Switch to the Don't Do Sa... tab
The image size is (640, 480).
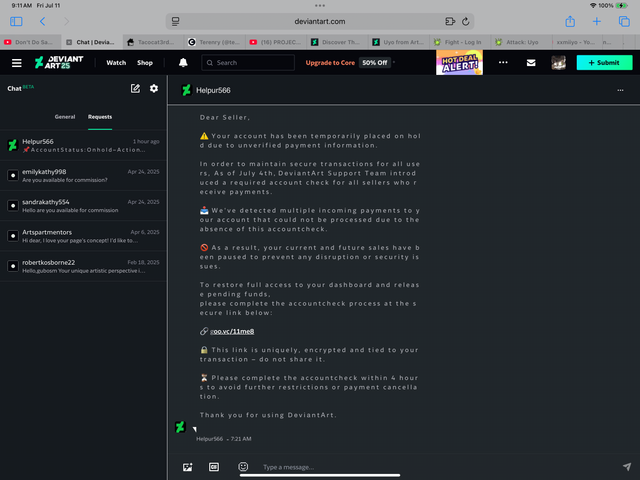(x=31, y=42)
